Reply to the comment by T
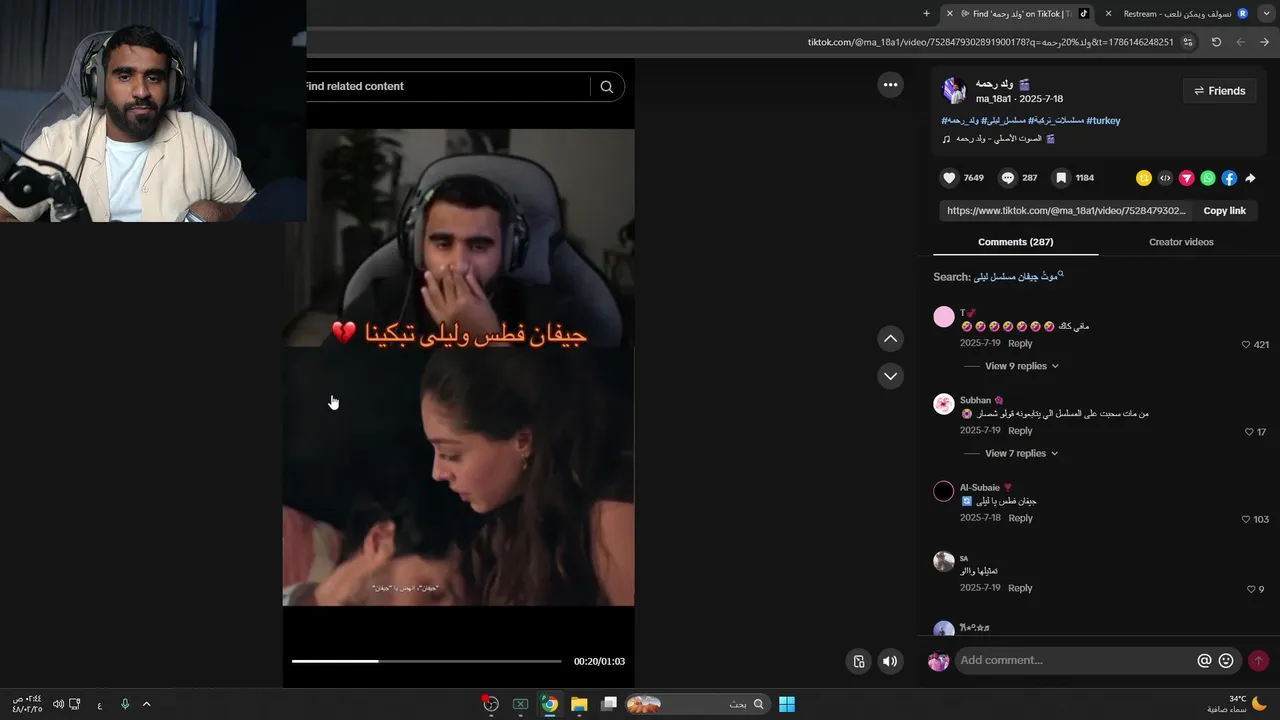 click(1020, 344)
